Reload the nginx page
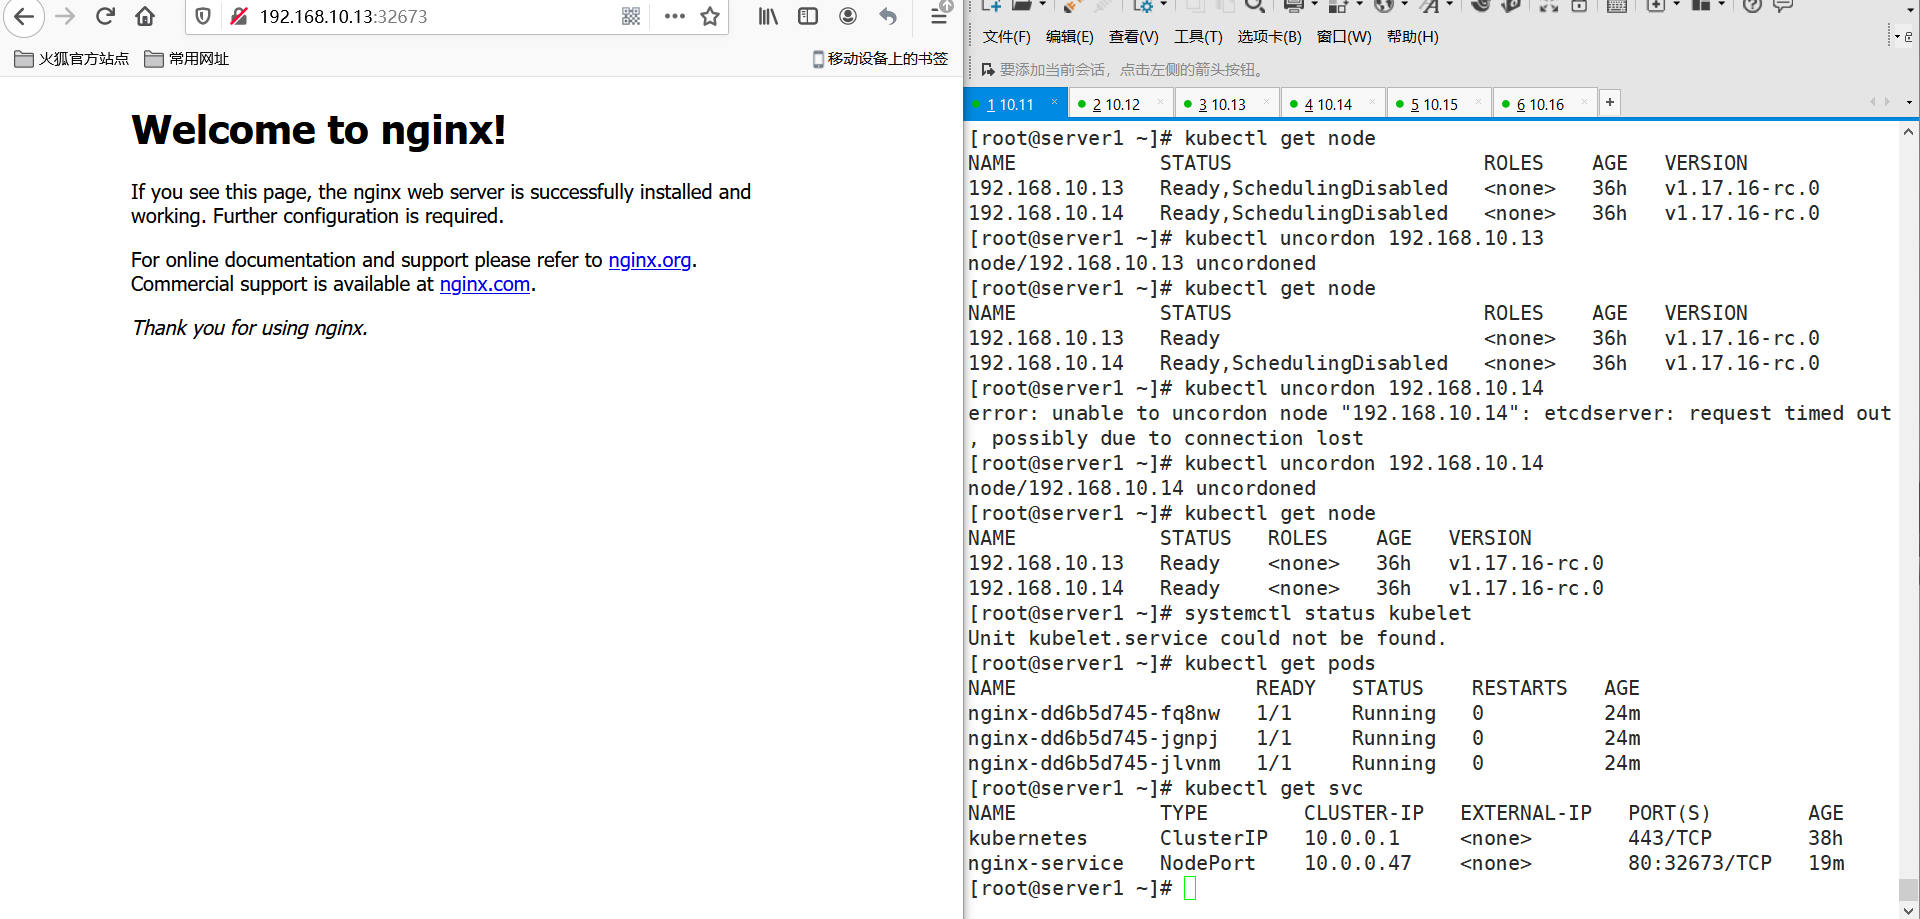 pos(106,16)
